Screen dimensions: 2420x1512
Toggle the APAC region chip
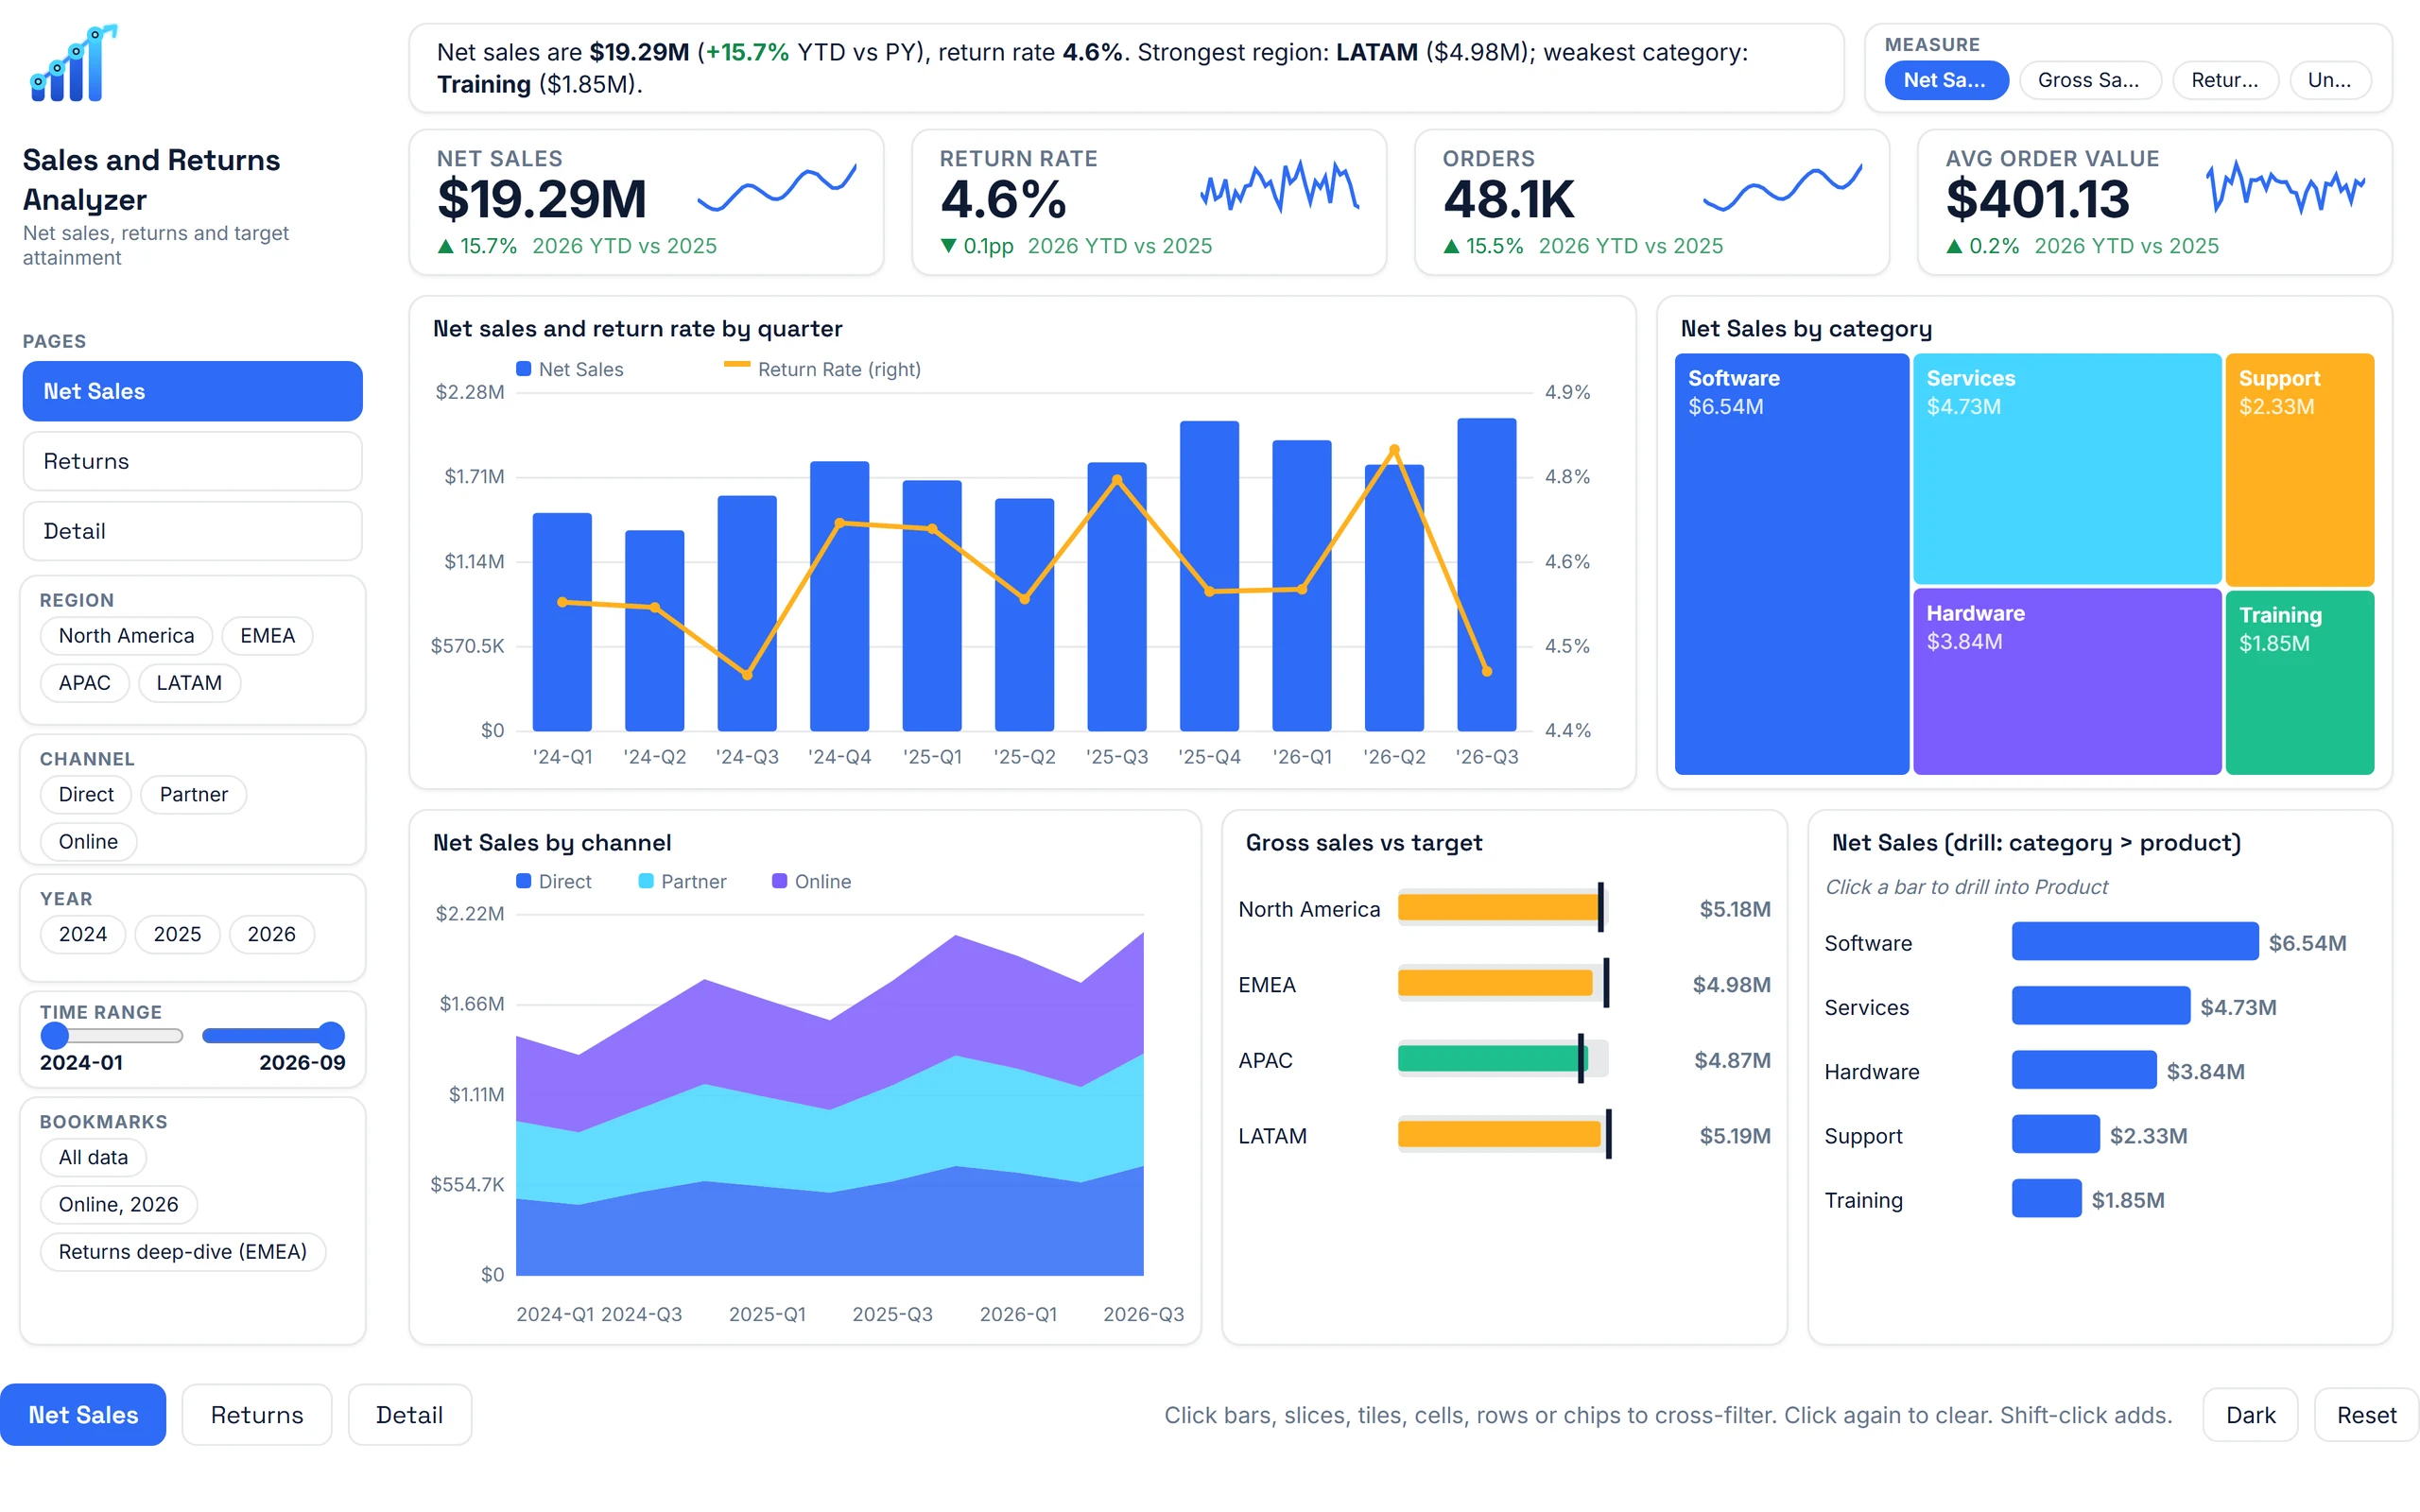pos(84,683)
